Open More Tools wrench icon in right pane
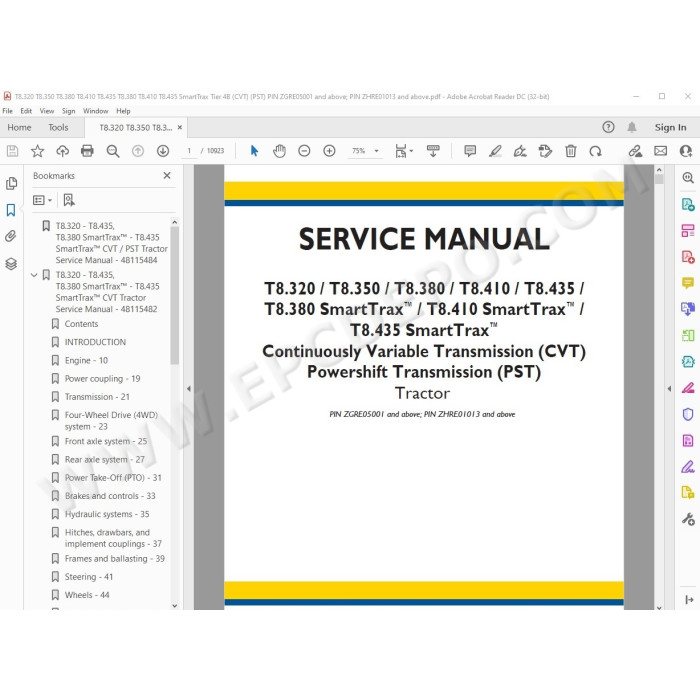This screenshot has width=700, height=700. click(688, 519)
